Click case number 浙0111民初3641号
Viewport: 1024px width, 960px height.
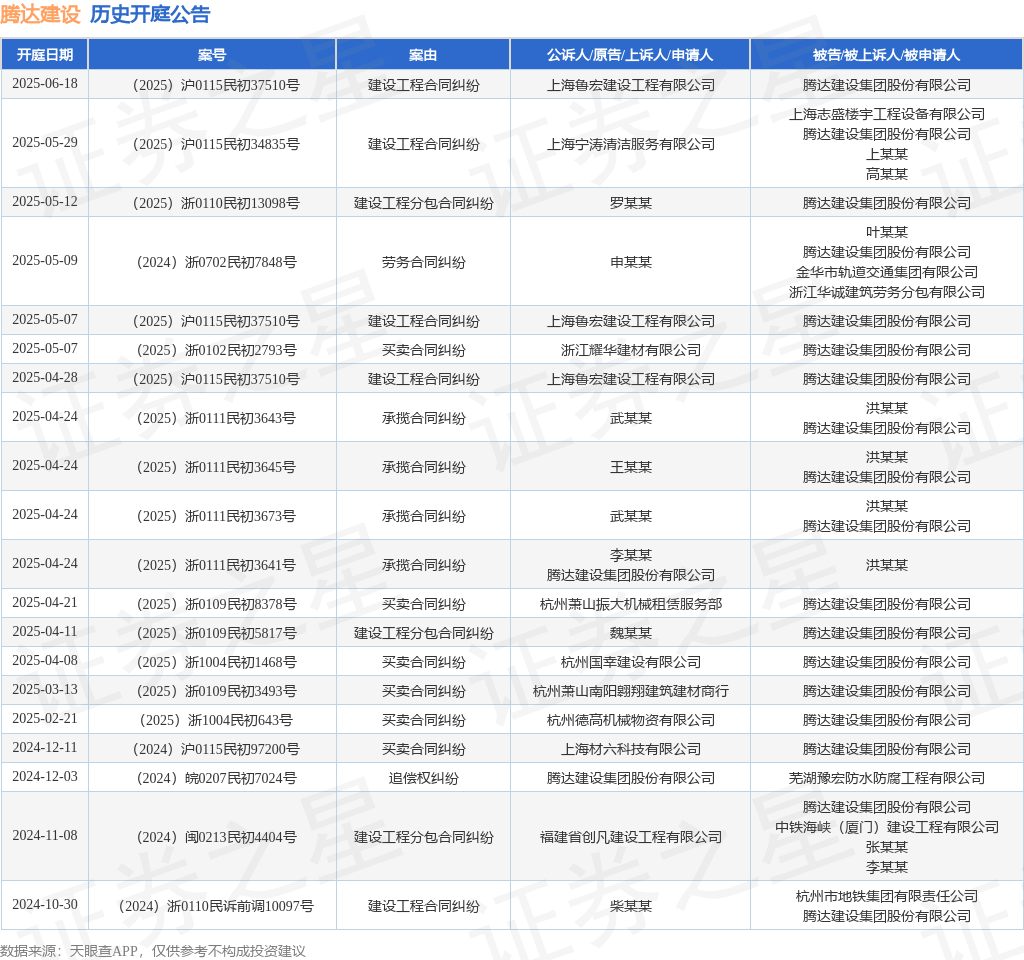click(x=216, y=565)
